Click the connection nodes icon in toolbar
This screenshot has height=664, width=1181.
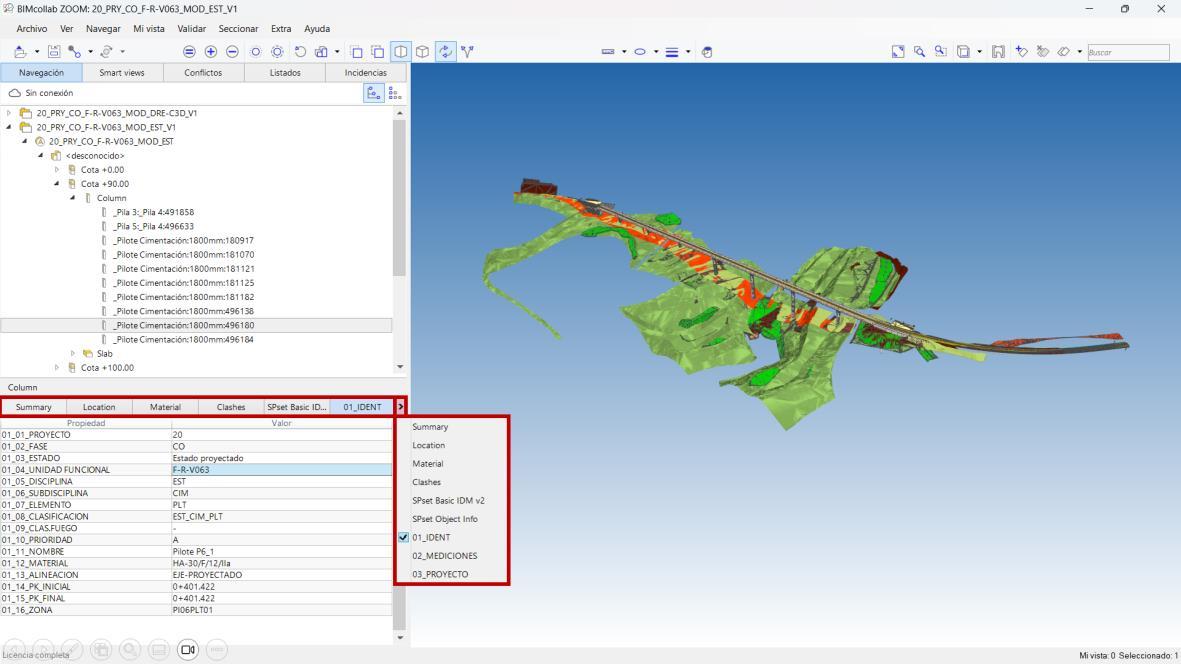(x=74, y=52)
